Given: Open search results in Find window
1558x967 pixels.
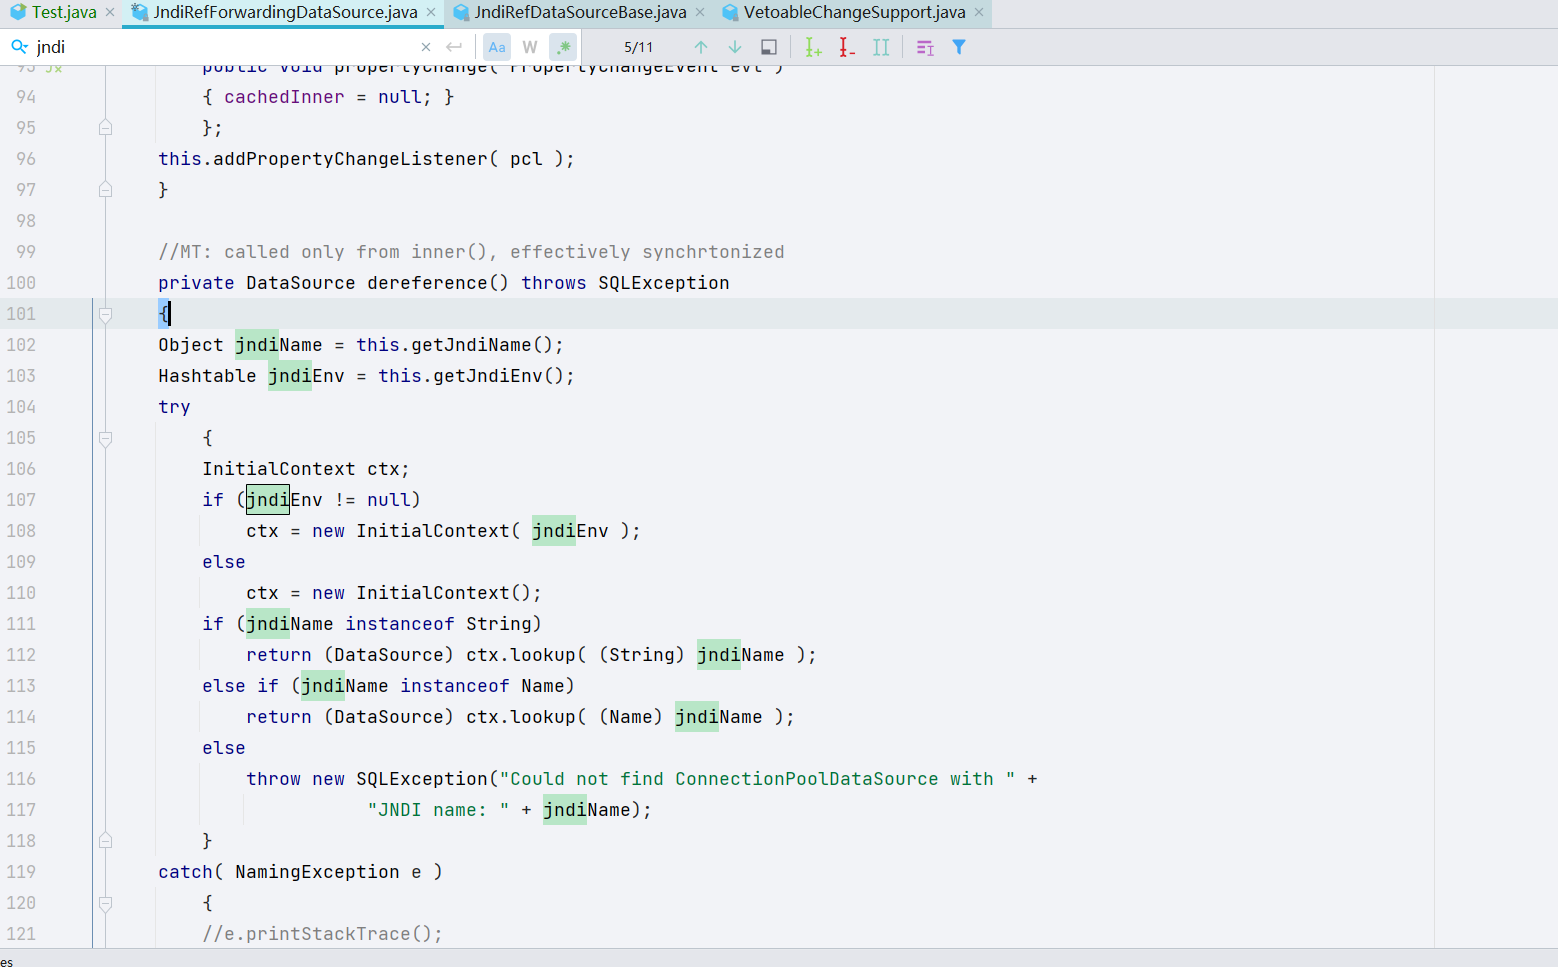Looking at the screenshot, I should pyautogui.click(x=769, y=47).
